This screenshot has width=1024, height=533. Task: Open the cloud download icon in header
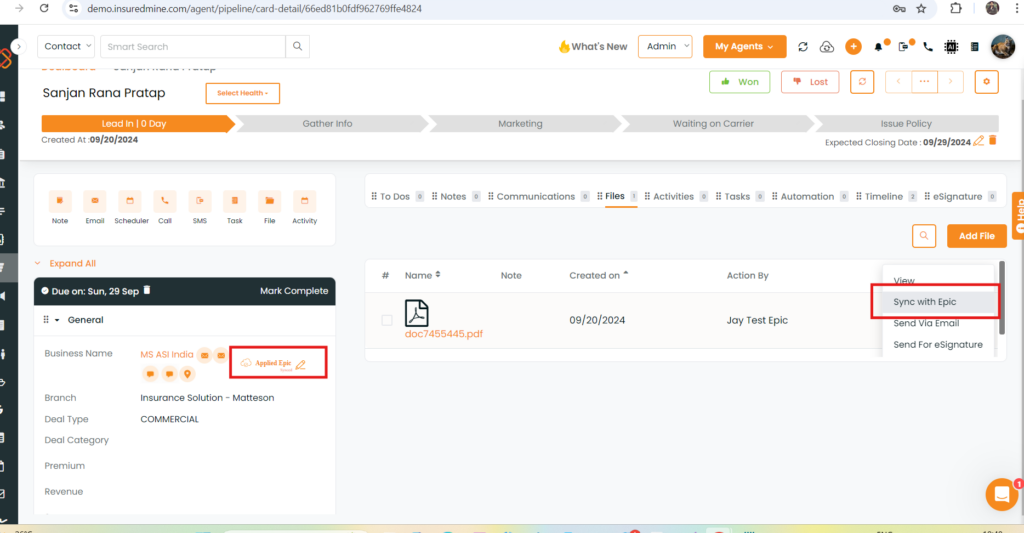click(827, 46)
